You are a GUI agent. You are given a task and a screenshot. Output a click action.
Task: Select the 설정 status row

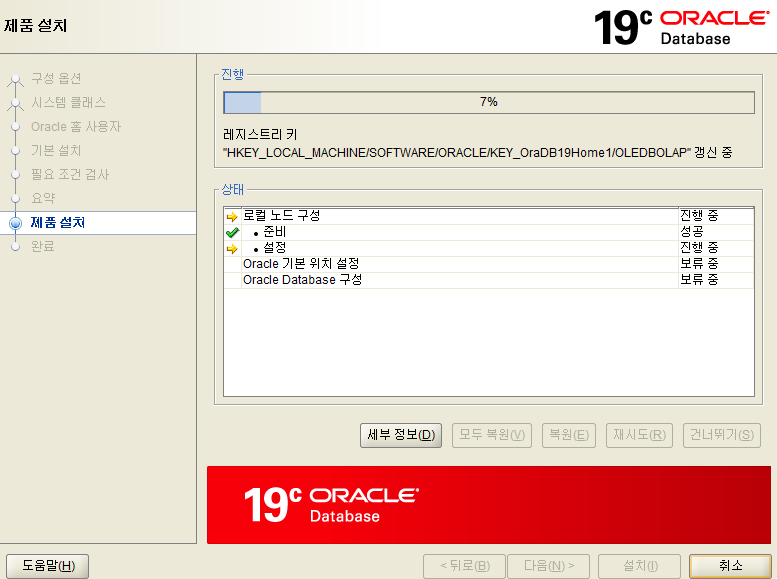pyautogui.click(x=489, y=248)
